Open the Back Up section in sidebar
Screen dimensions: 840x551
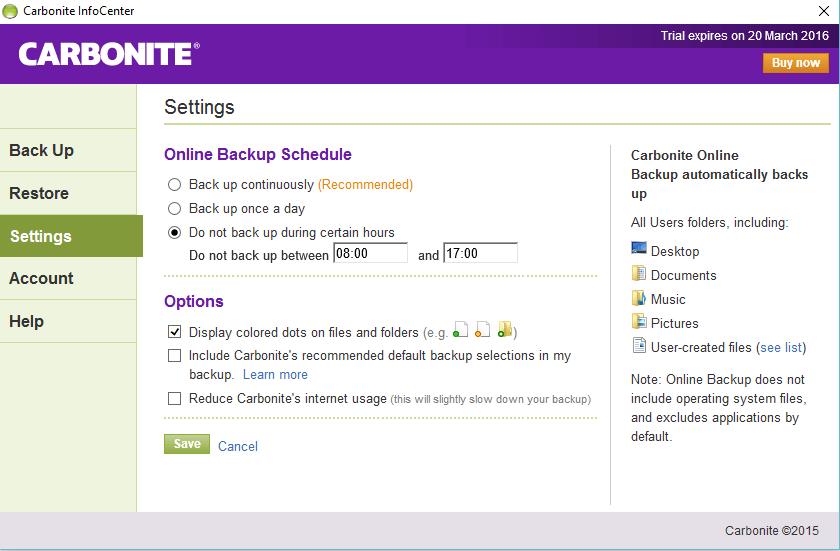pyautogui.click(x=68, y=150)
